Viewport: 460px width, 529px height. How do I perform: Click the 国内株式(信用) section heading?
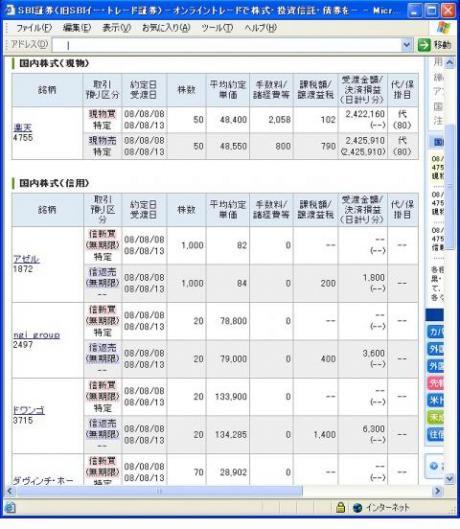point(54,183)
